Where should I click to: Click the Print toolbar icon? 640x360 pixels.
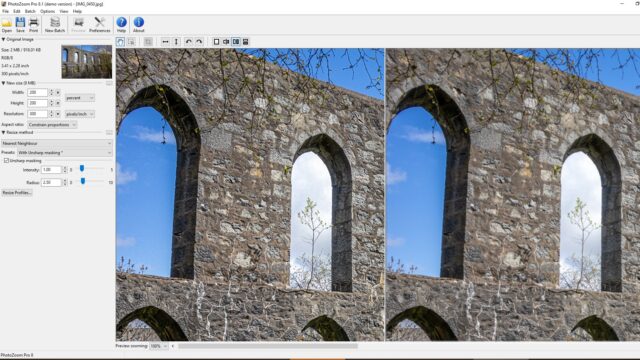click(33, 24)
